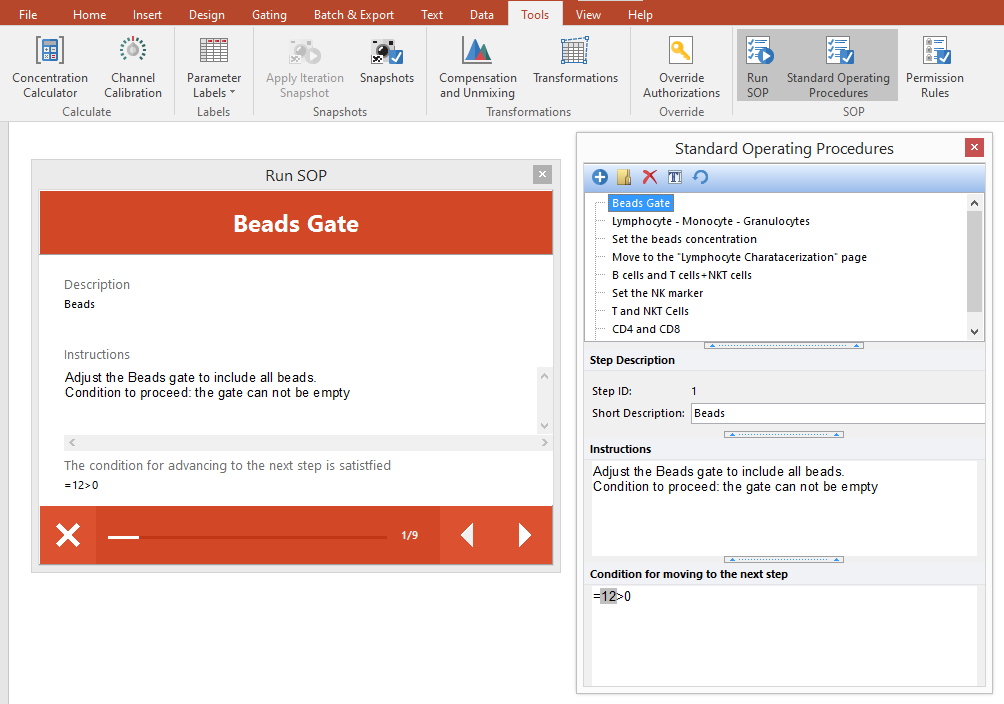Collapse the splitter above the Condition section
Viewport: 1004px width, 704px height.
click(x=784, y=559)
